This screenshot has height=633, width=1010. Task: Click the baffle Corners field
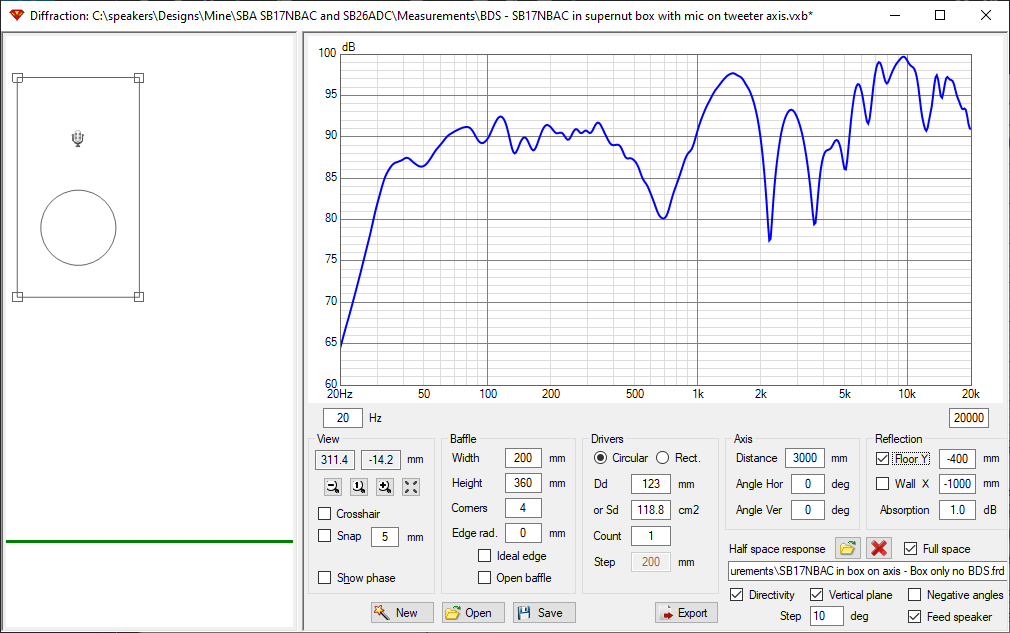(523, 508)
